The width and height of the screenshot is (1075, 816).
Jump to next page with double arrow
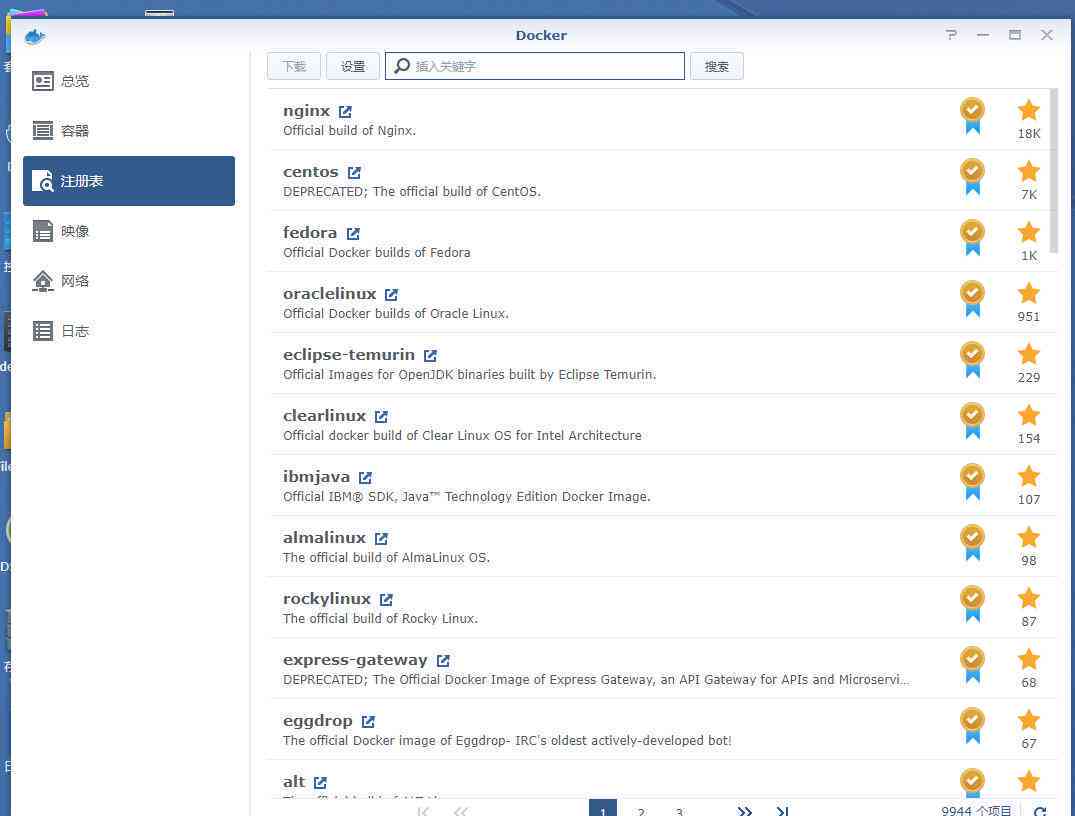[745, 811]
